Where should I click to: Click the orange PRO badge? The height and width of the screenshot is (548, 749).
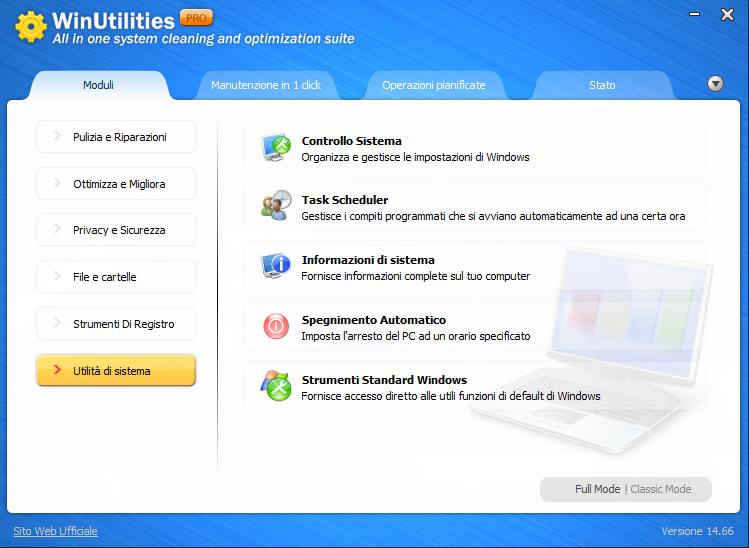point(196,18)
